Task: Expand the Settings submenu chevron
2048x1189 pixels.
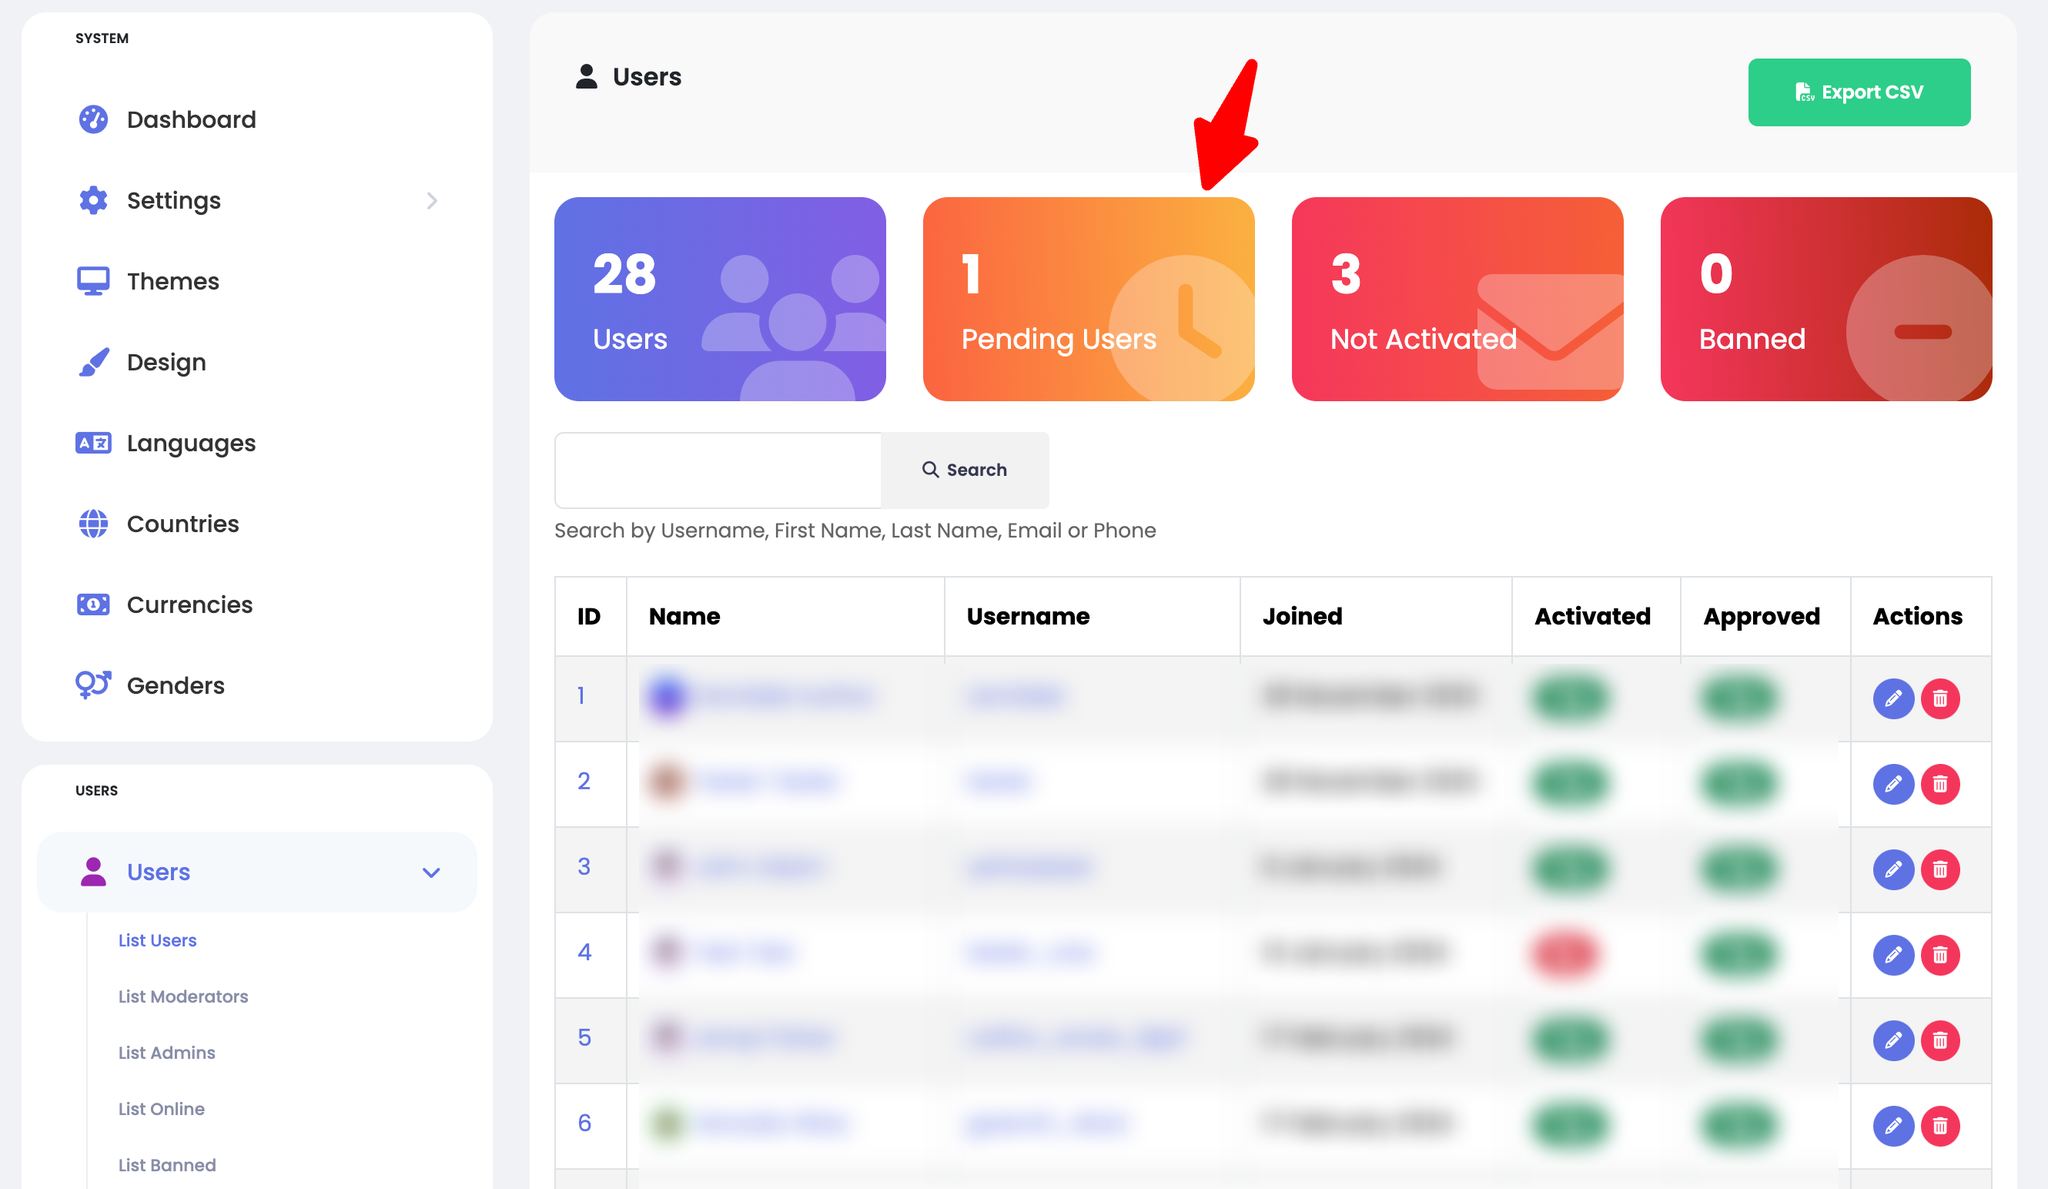Action: click(433, 200)
